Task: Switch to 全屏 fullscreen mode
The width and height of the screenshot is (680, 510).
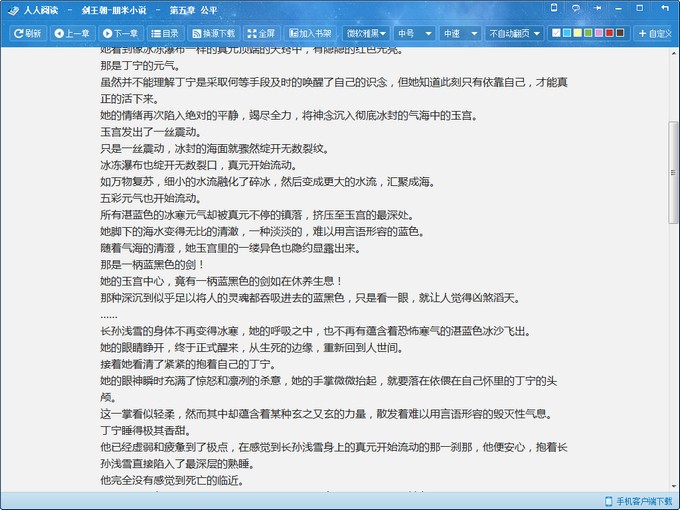Action: pyautogui.click(x=261, y=33)
